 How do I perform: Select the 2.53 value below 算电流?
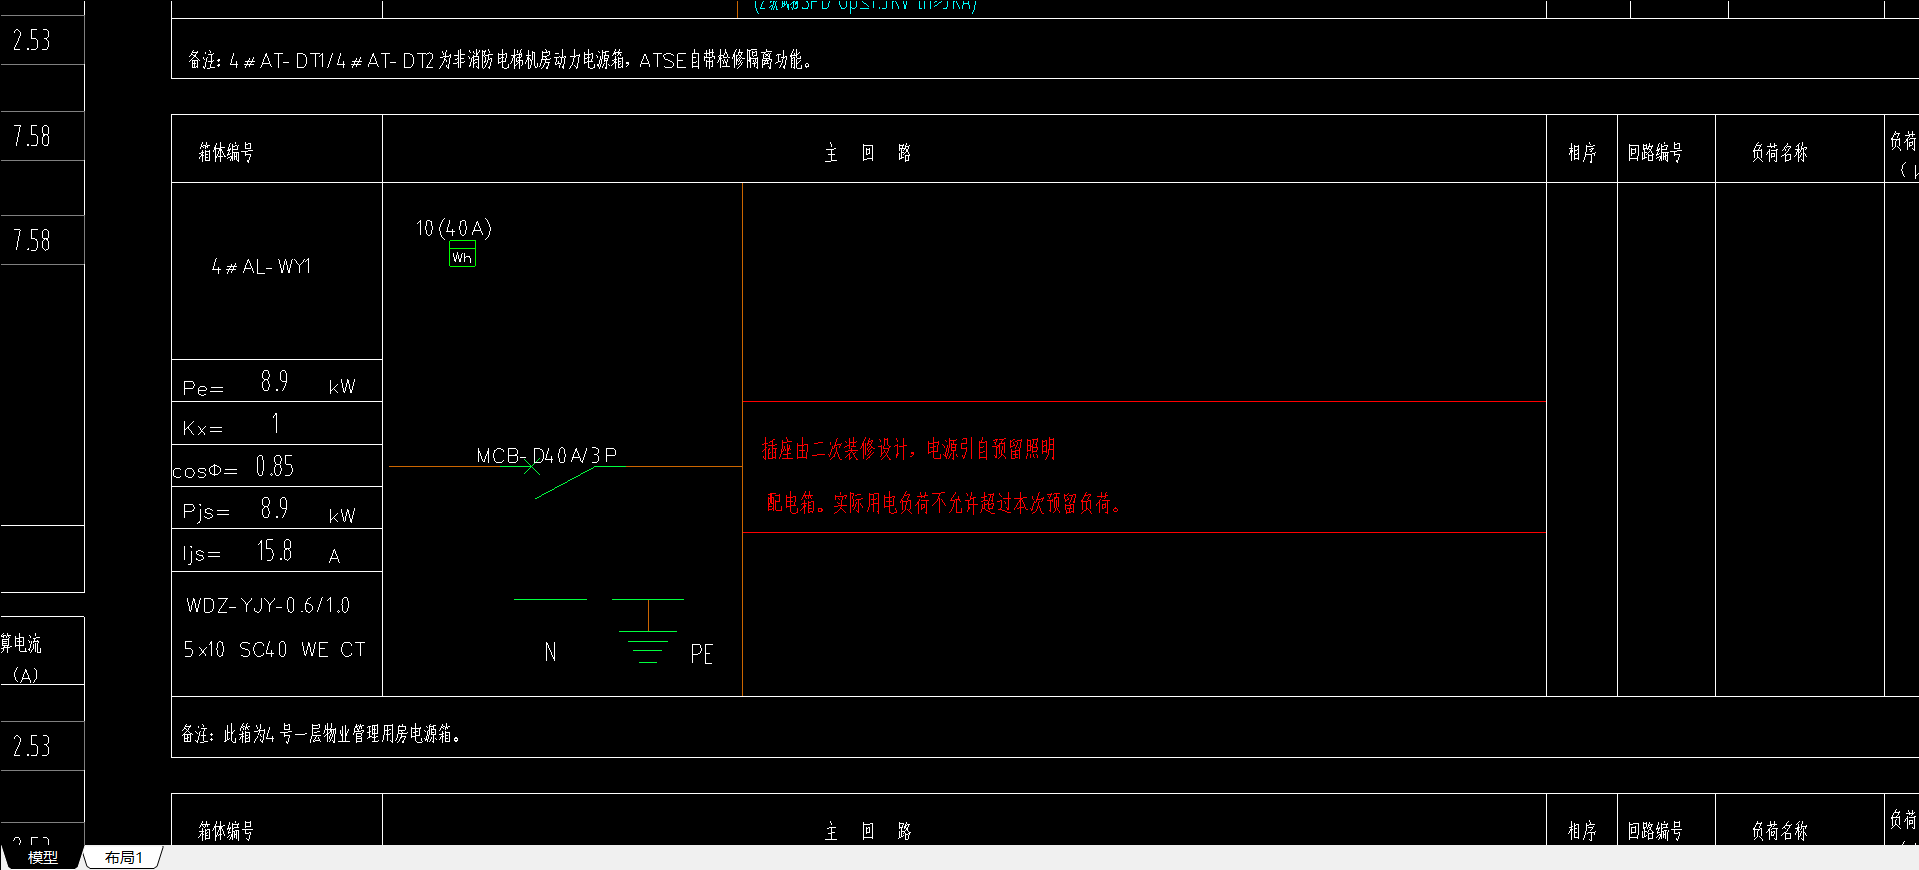(32, 746)
